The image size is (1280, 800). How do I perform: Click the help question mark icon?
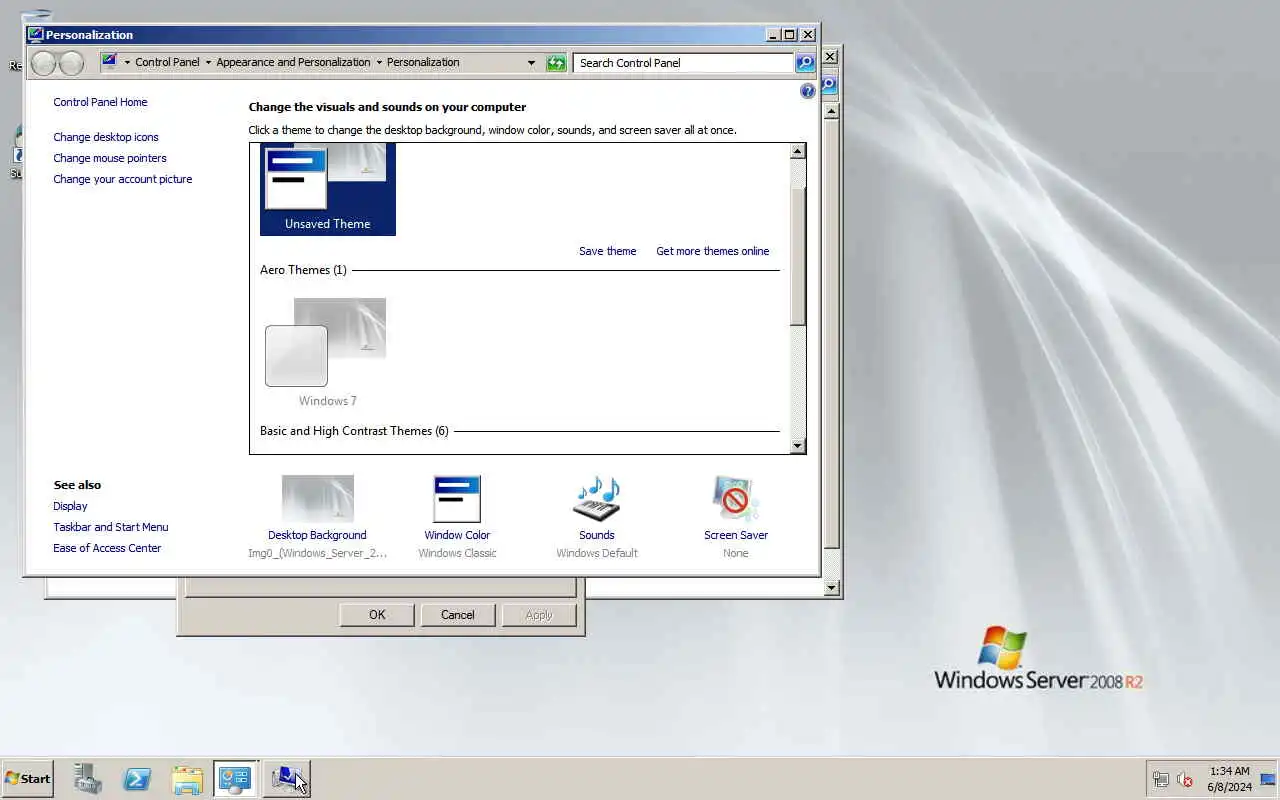[x=808, y=91]
